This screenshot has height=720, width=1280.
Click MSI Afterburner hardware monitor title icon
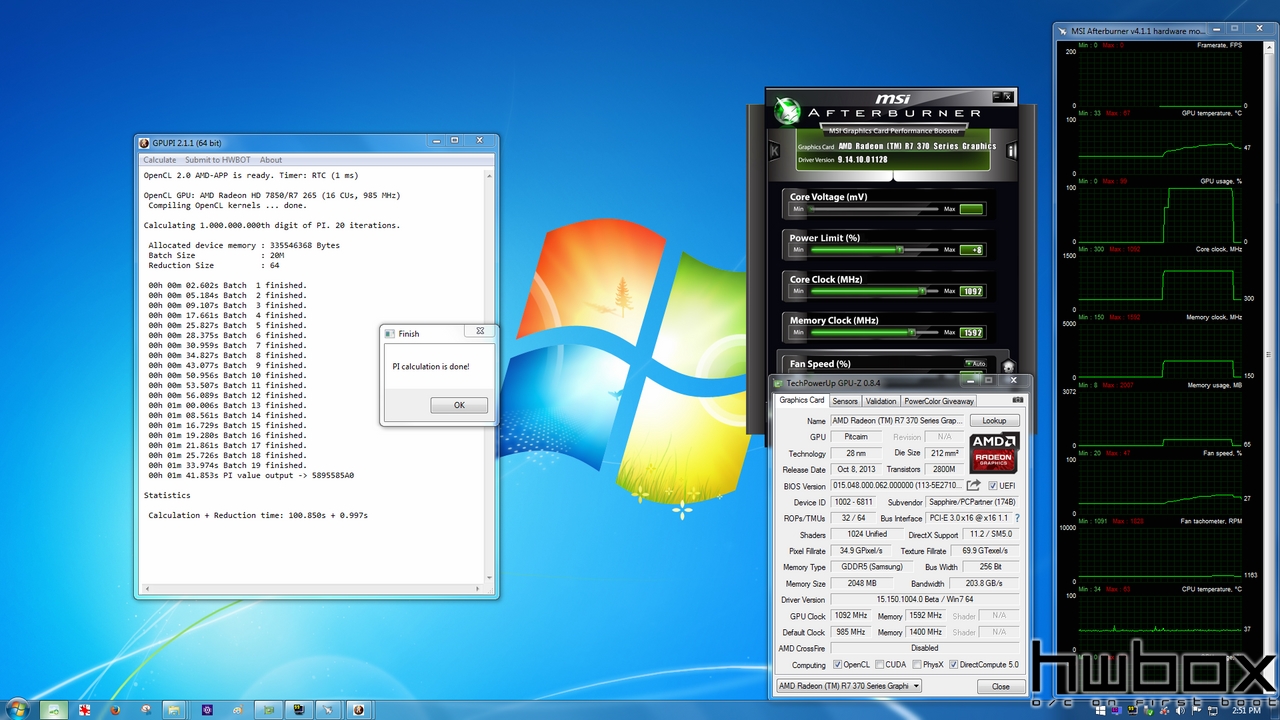click(1064, 31)
